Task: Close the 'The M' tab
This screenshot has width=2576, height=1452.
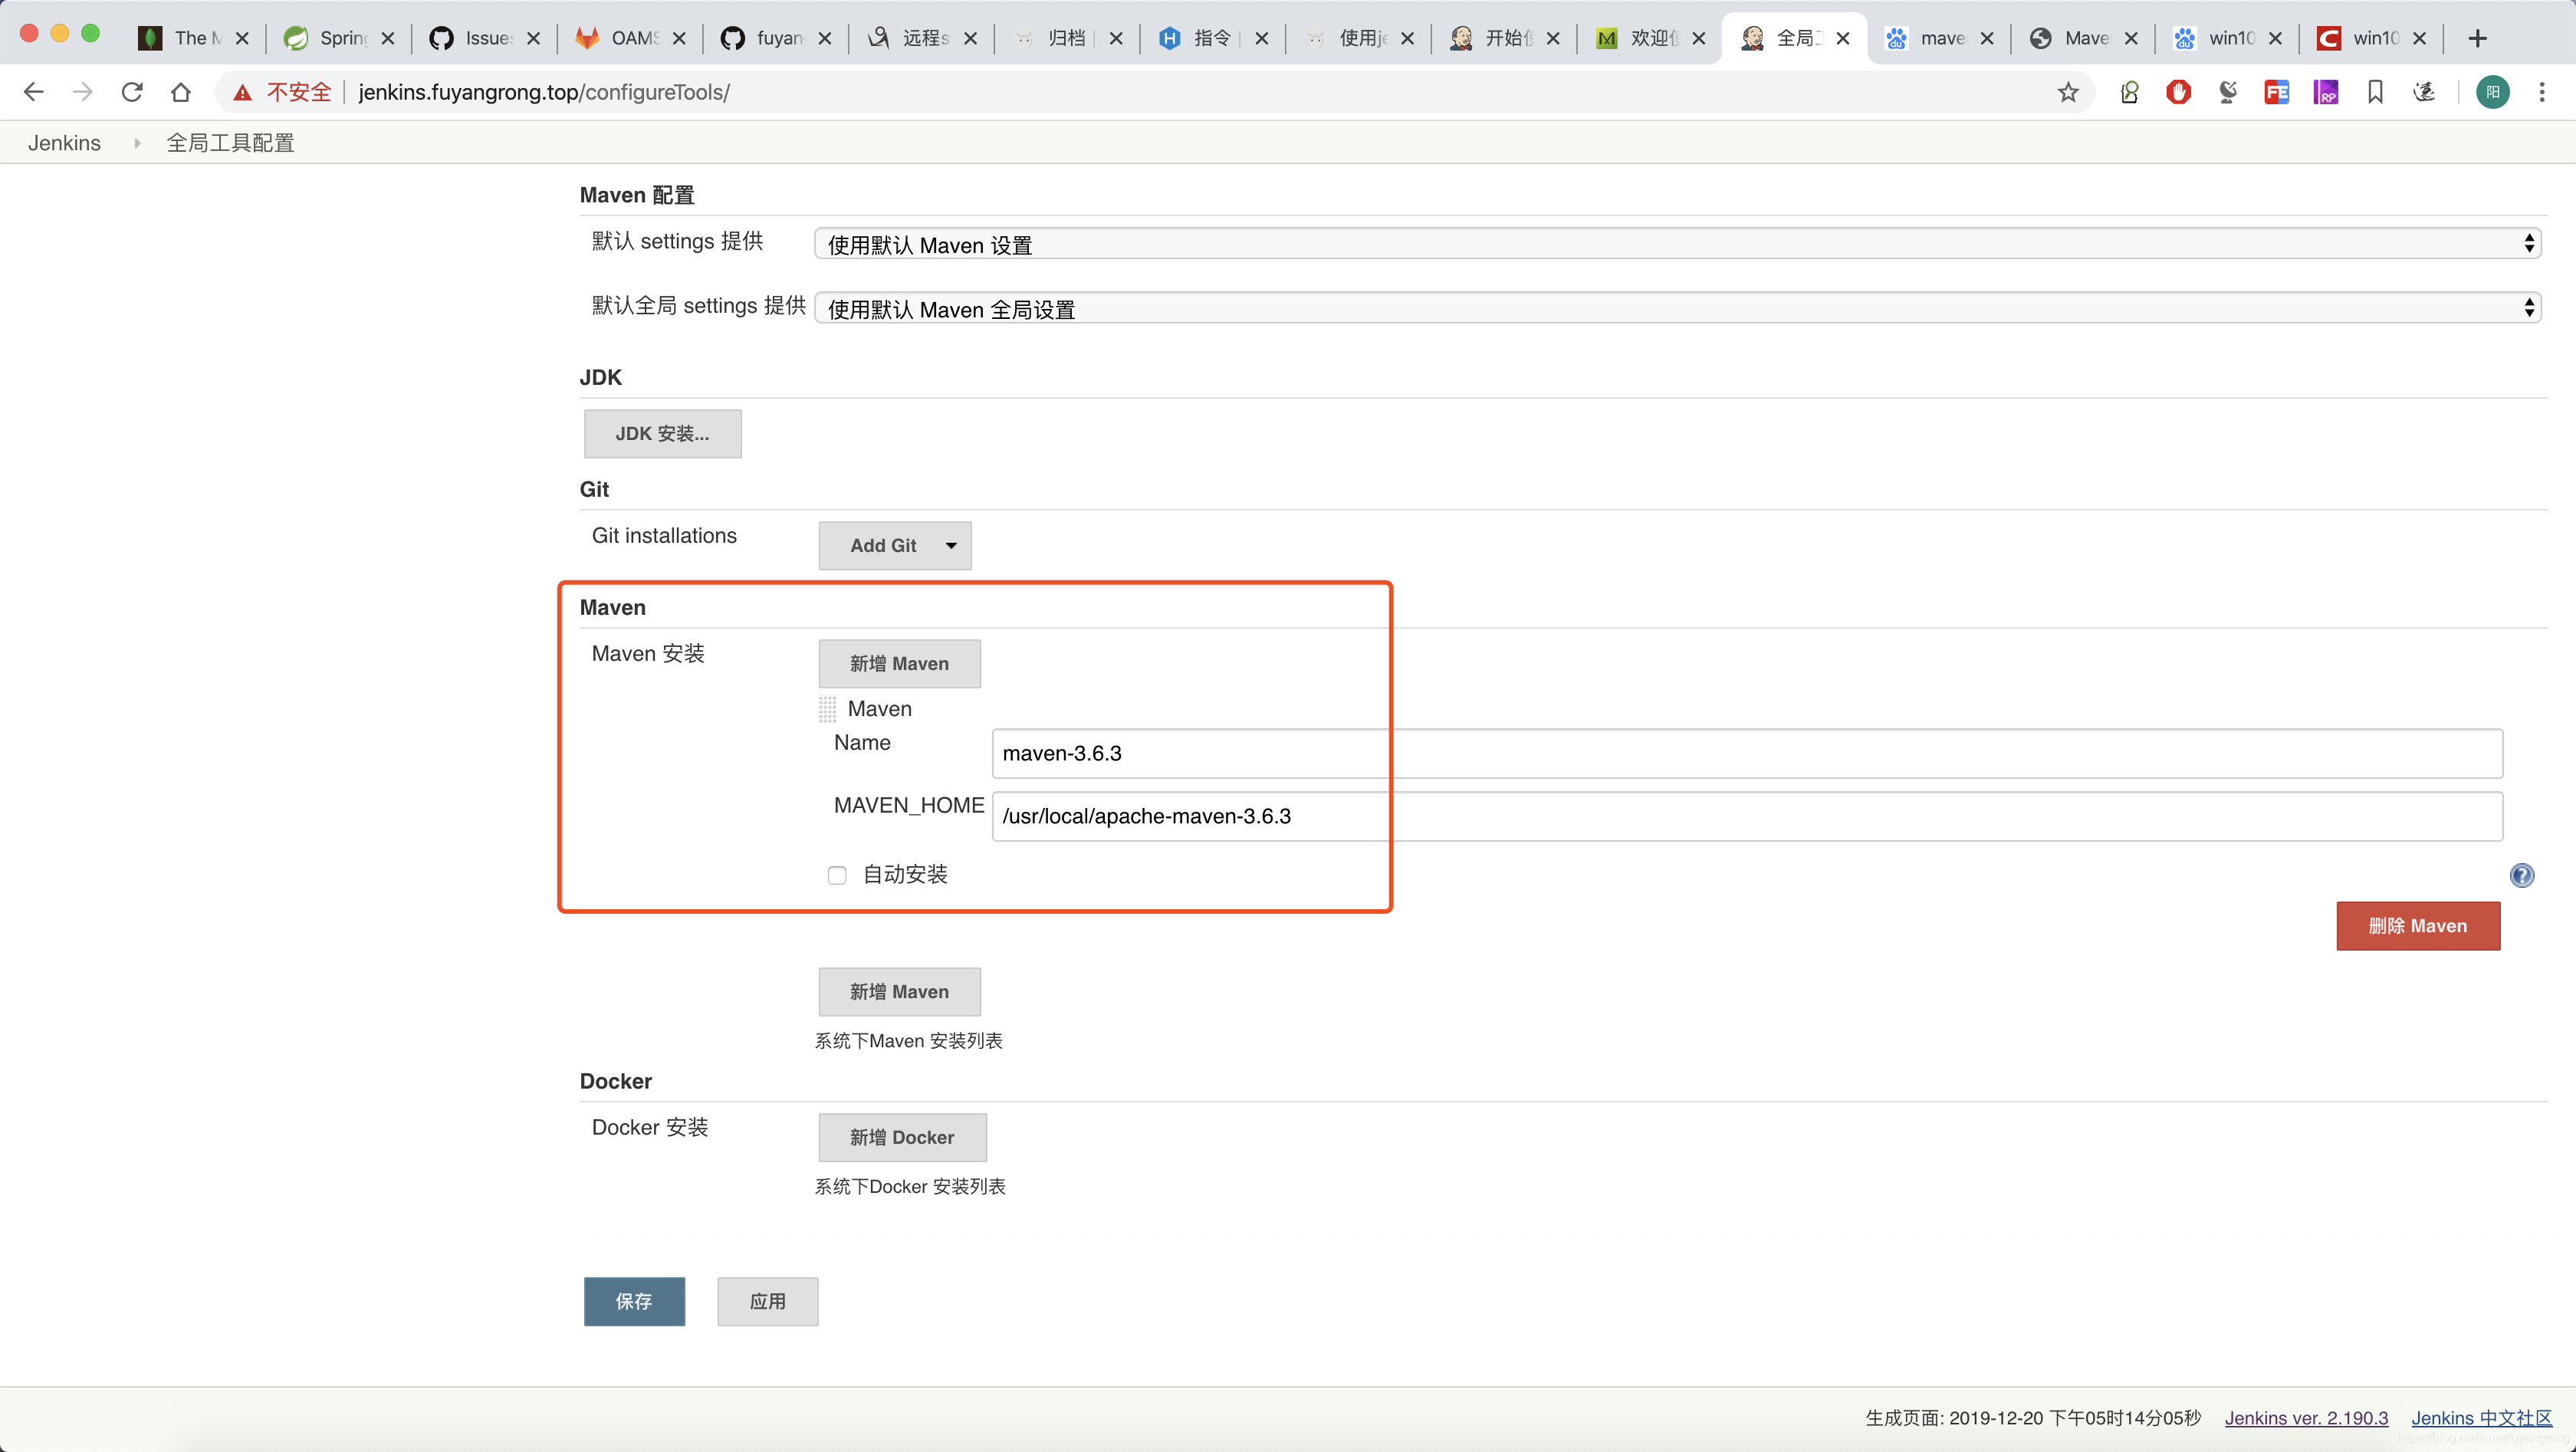Action: click(x=242, y=38)
